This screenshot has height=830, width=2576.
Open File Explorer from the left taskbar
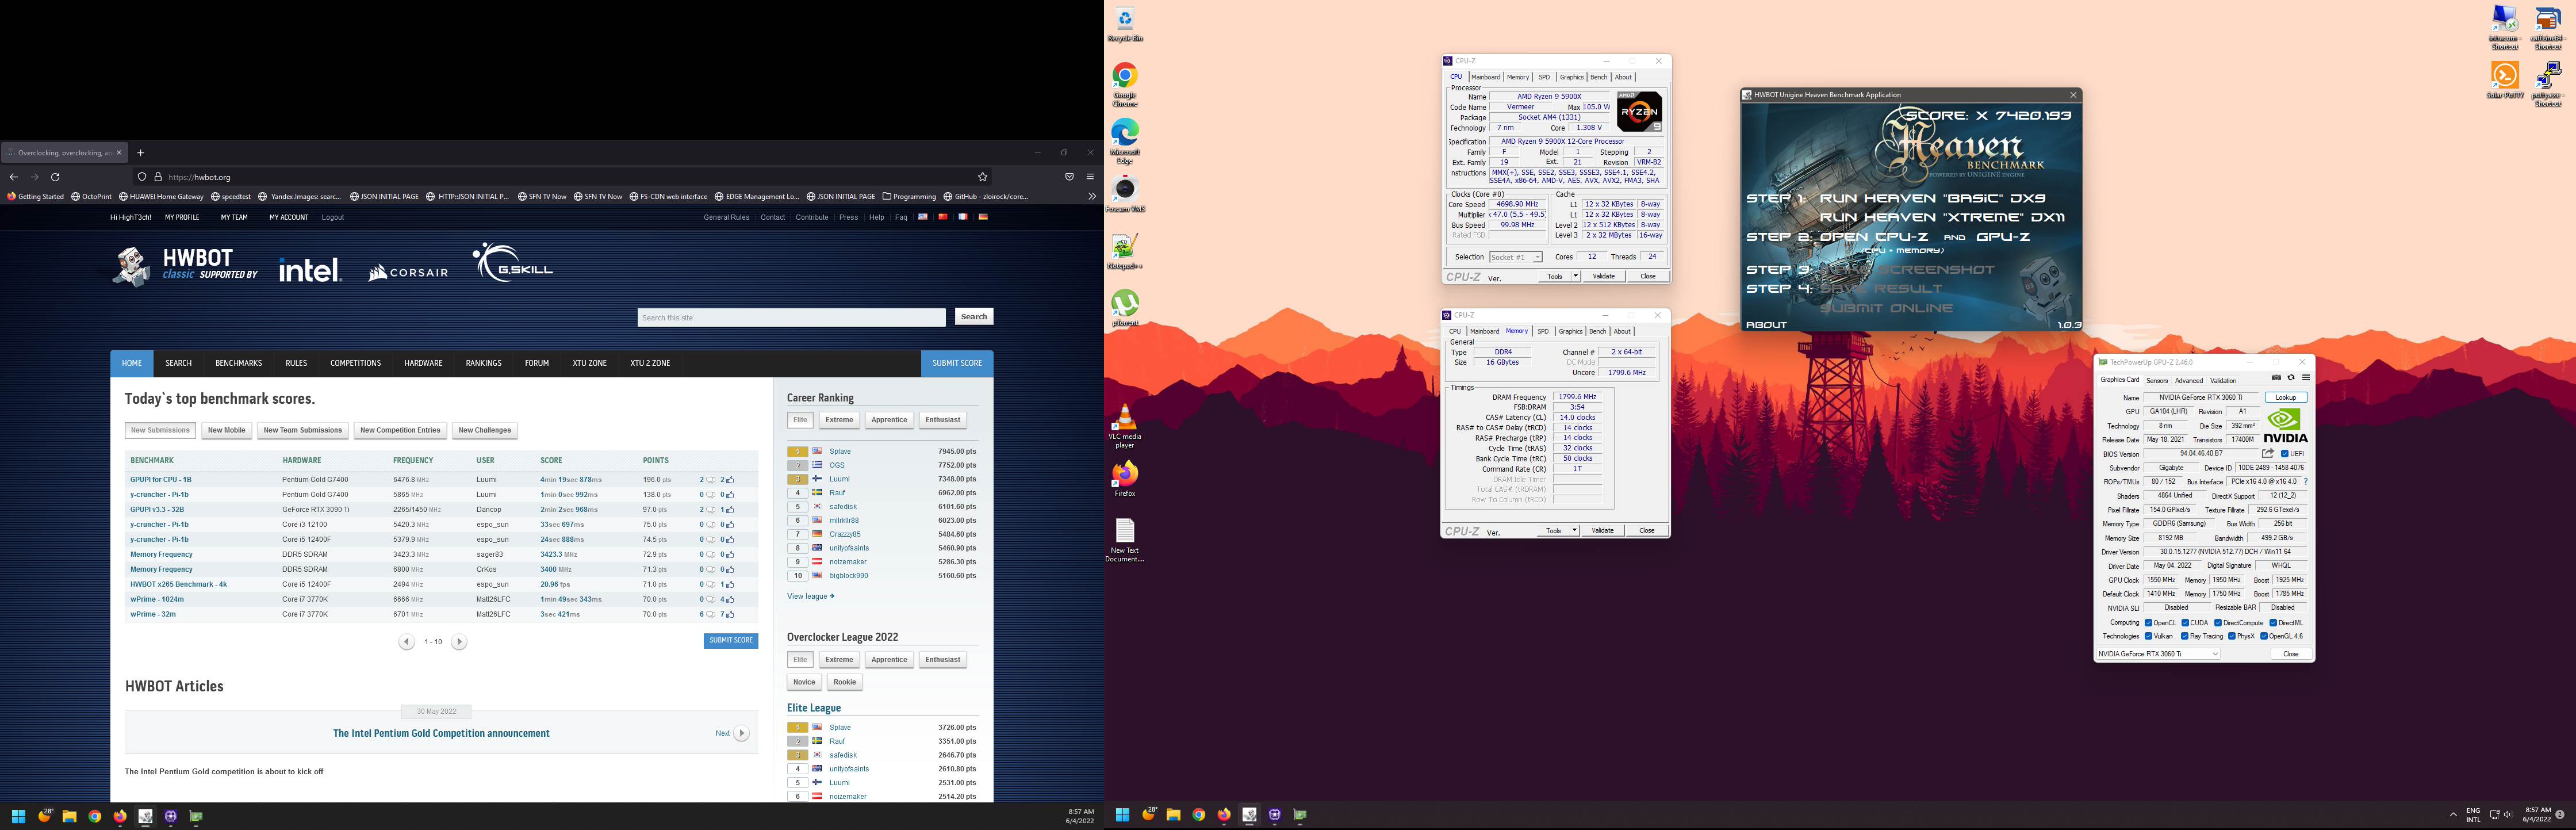pos(69,817)
